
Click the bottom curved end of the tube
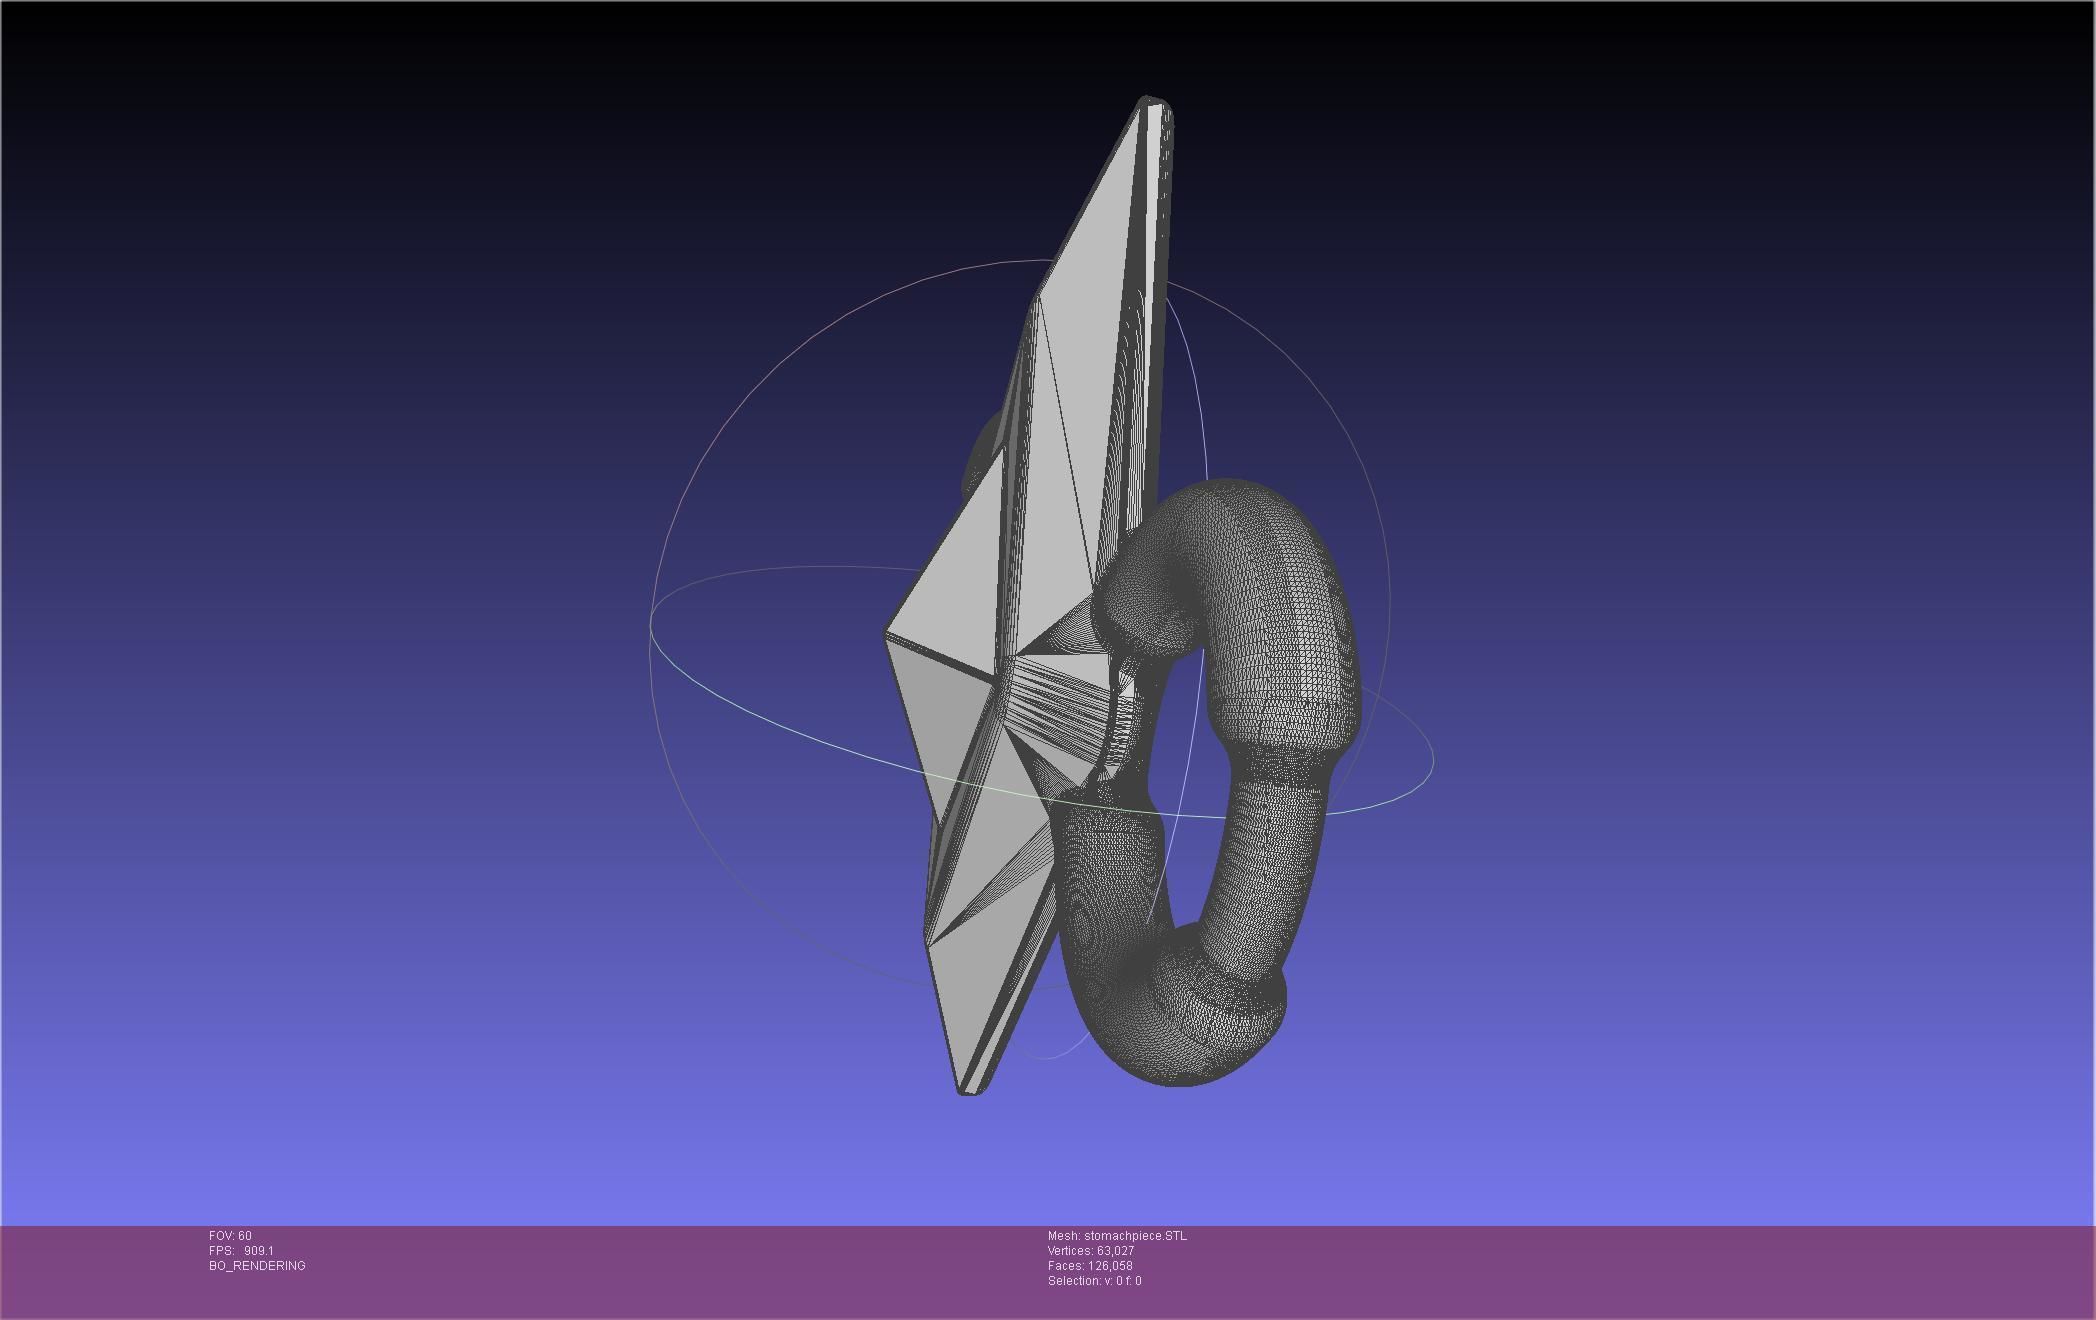tap(1180, 1050)
